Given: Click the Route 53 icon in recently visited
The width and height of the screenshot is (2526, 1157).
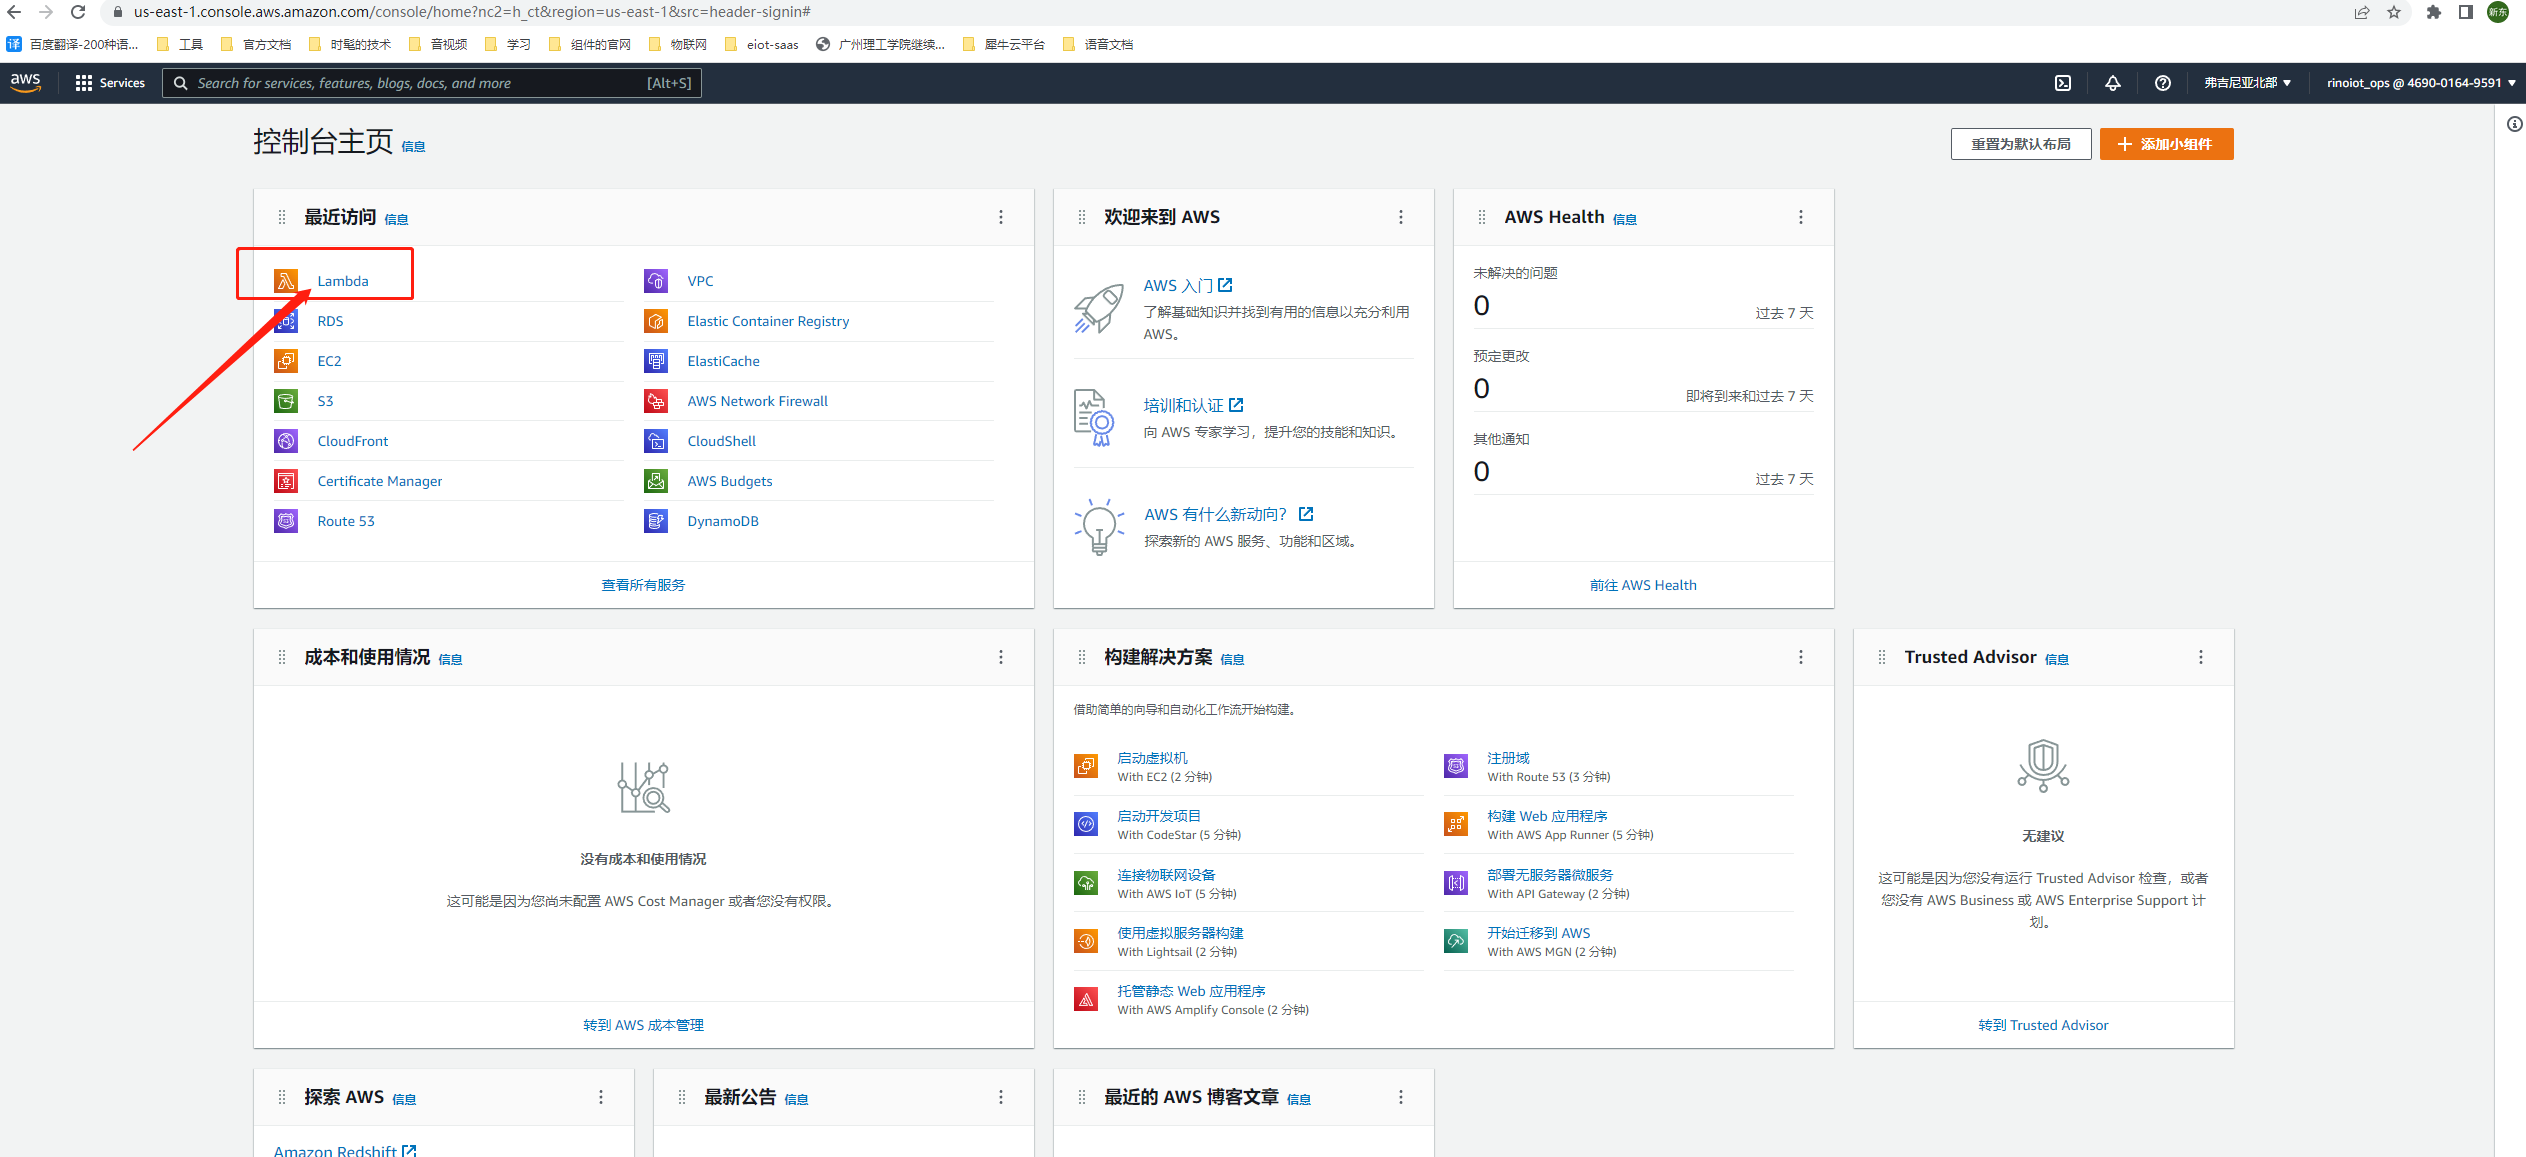Looking at the screenshot, I should 286,521.
